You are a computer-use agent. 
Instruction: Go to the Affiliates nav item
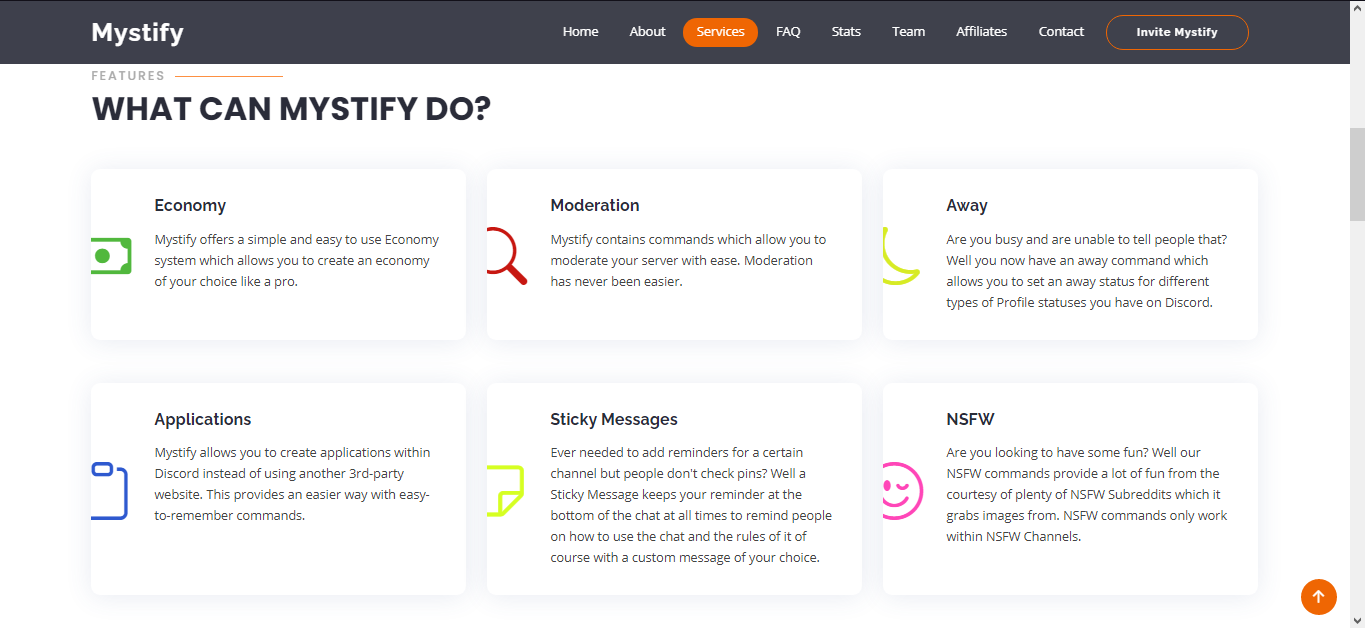pos(981,32)
